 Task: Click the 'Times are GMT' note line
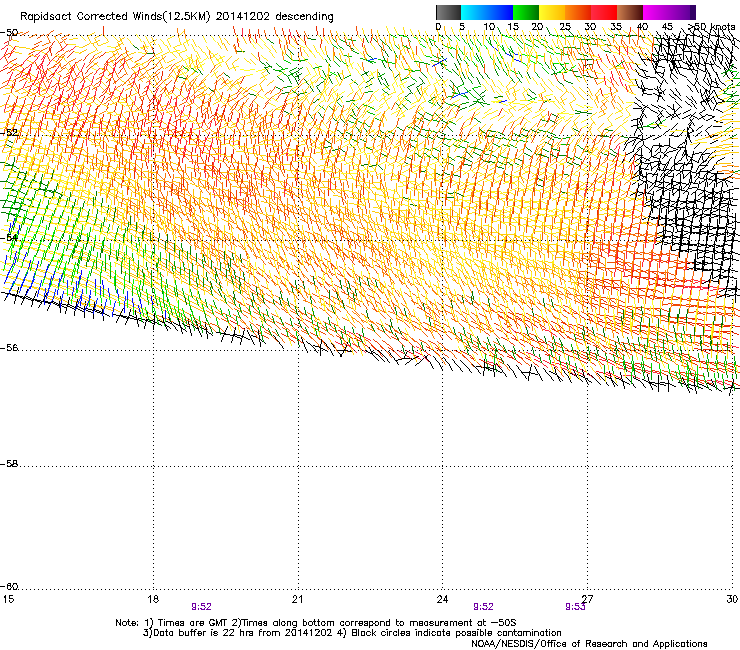316,623
